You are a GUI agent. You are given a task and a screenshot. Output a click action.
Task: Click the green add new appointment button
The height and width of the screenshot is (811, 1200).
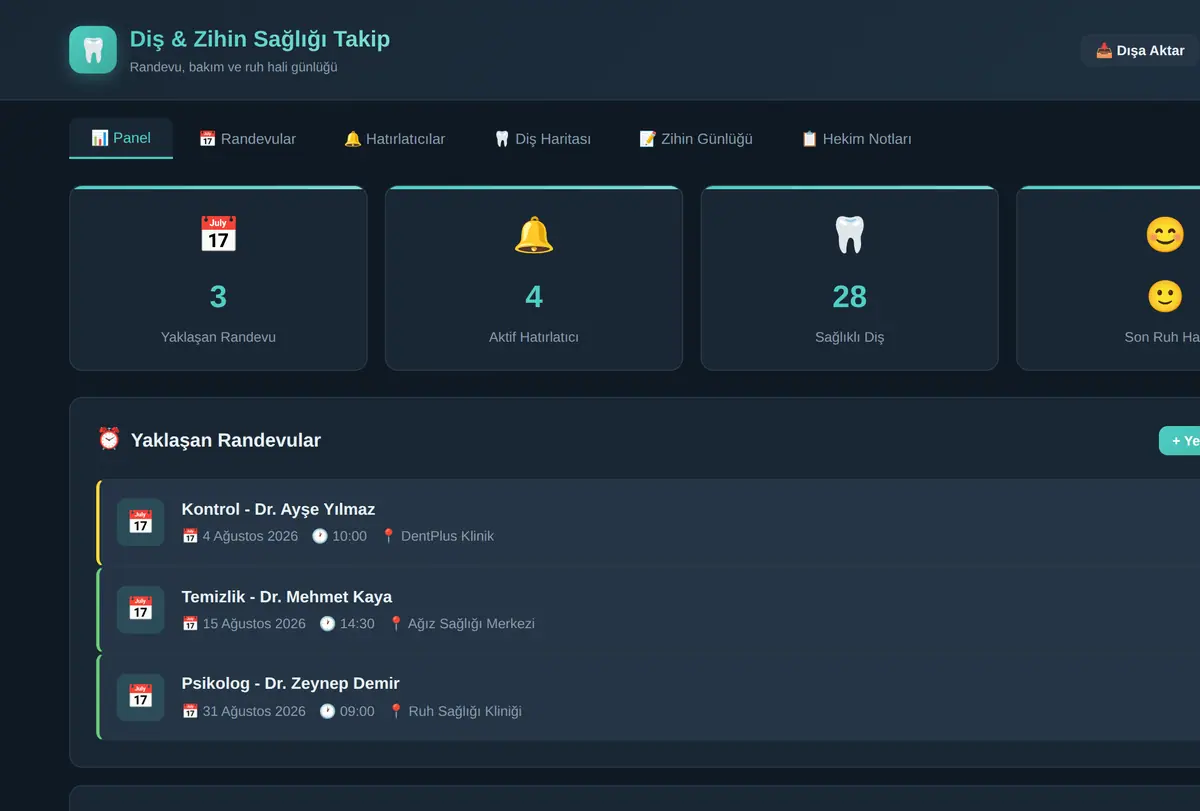tap(1180, 441)
